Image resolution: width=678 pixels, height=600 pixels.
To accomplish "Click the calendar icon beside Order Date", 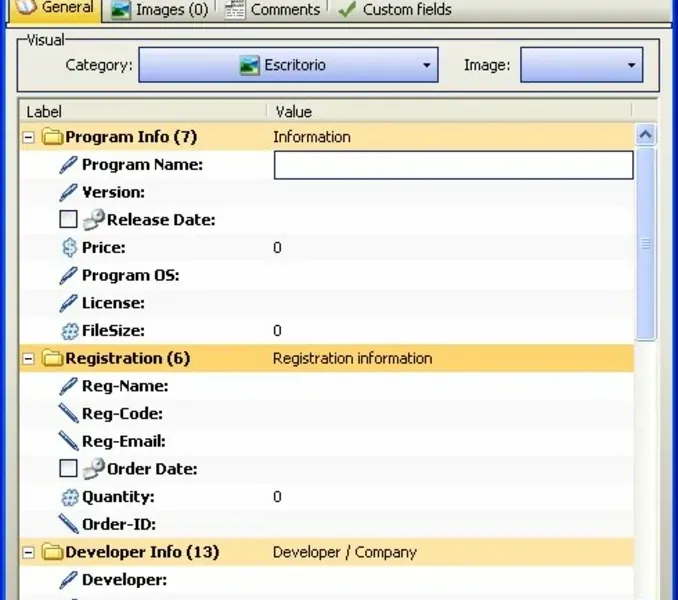I will (94, 469).
